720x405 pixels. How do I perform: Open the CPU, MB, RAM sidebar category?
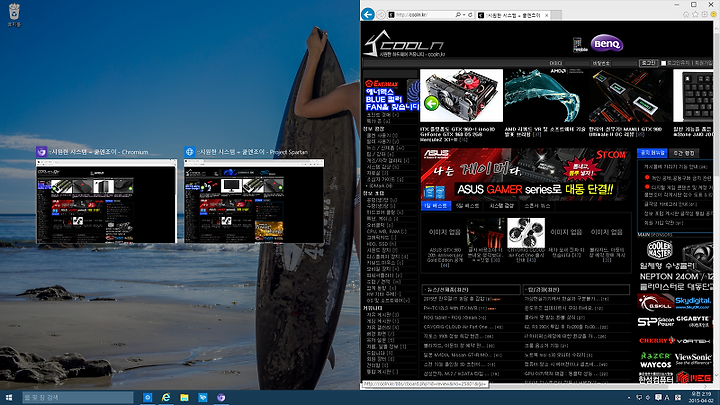tap(386, 231)
